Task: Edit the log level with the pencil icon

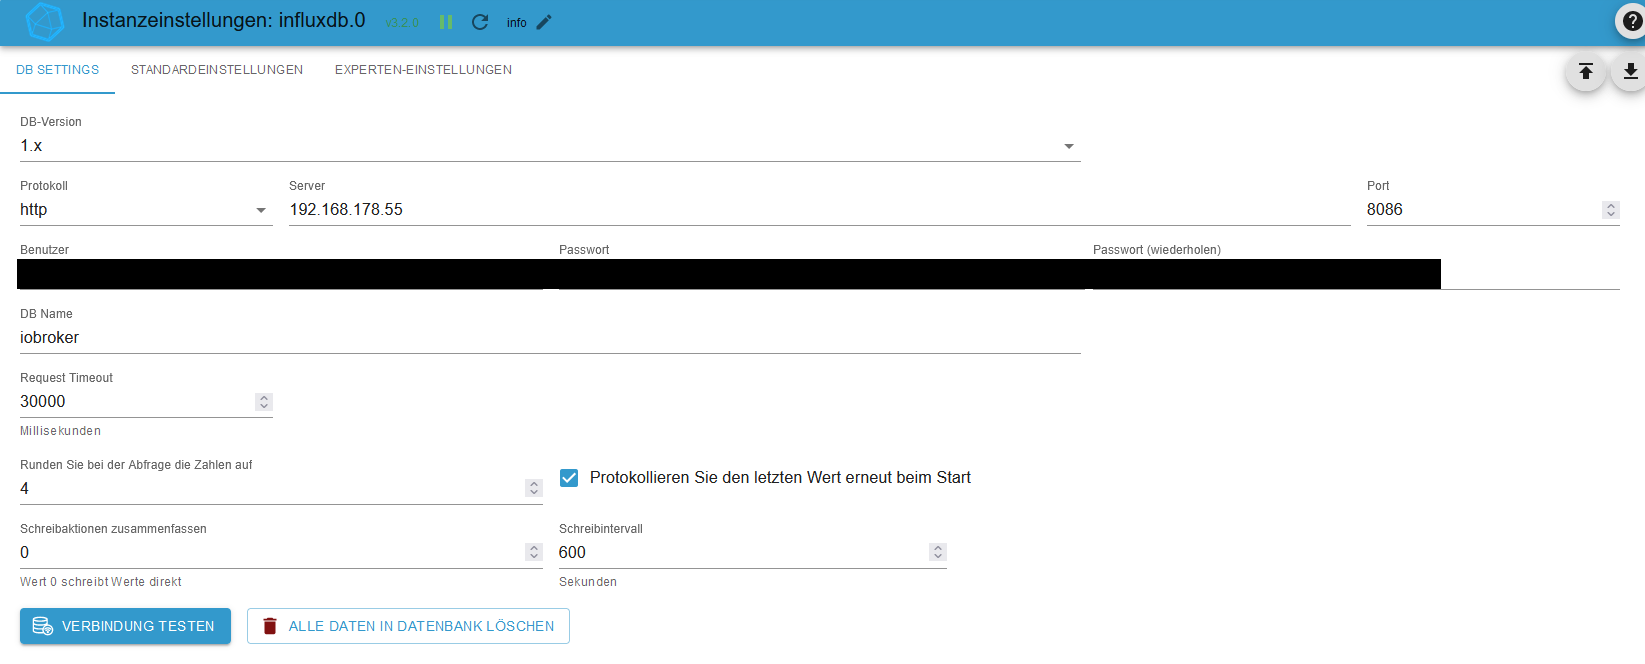Action: point(544,22)
